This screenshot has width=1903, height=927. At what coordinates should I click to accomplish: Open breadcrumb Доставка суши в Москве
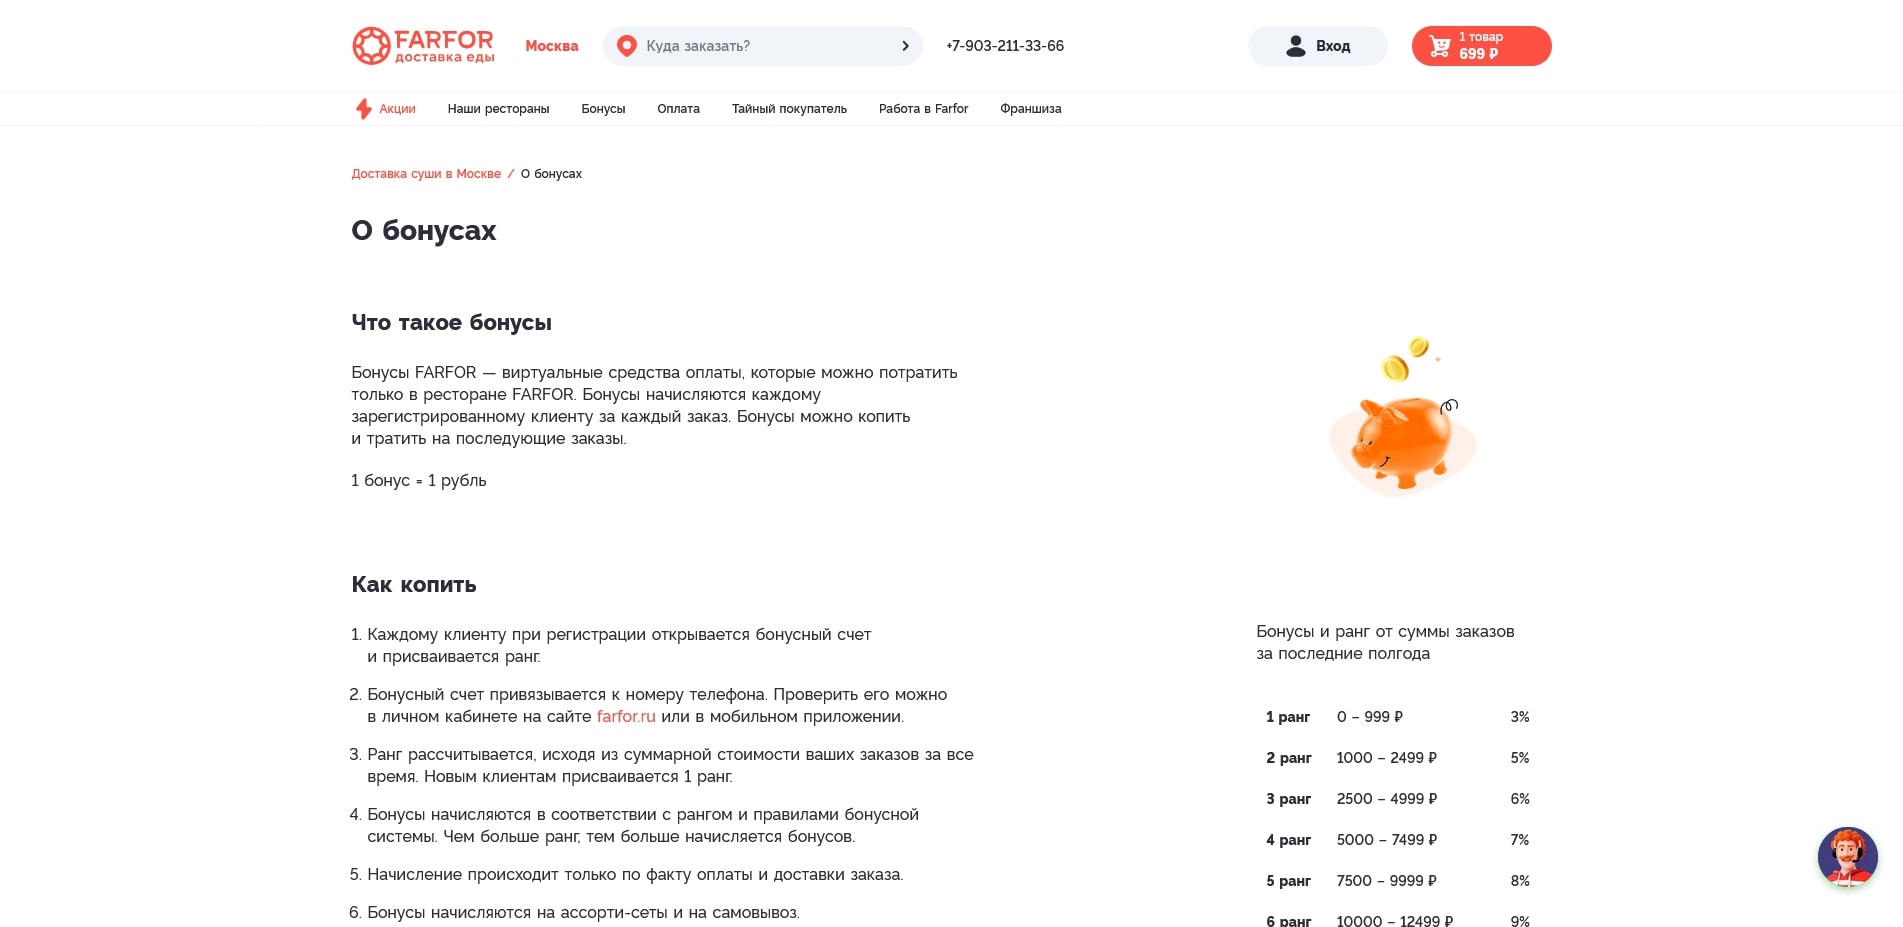click(425, 173)
